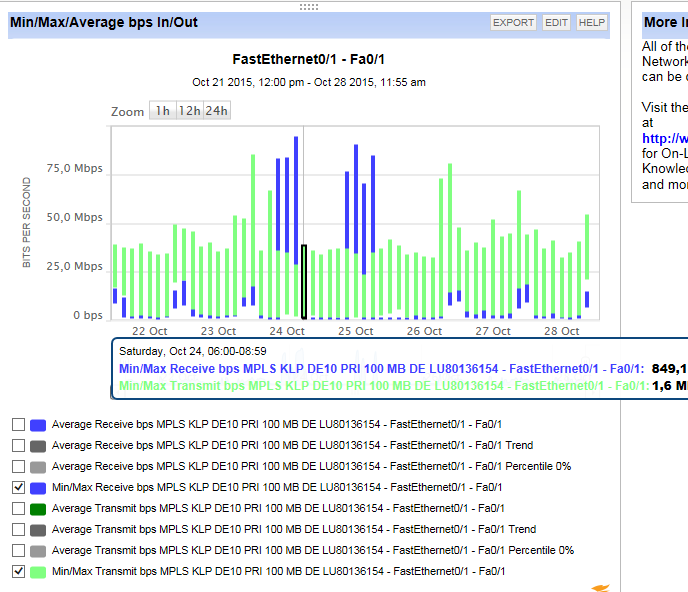Image resolution: width=688 pixels, height=592 pixels.
Task: Click dark gray swatch for Average Transmit Trend
Action: click(38, 530)
